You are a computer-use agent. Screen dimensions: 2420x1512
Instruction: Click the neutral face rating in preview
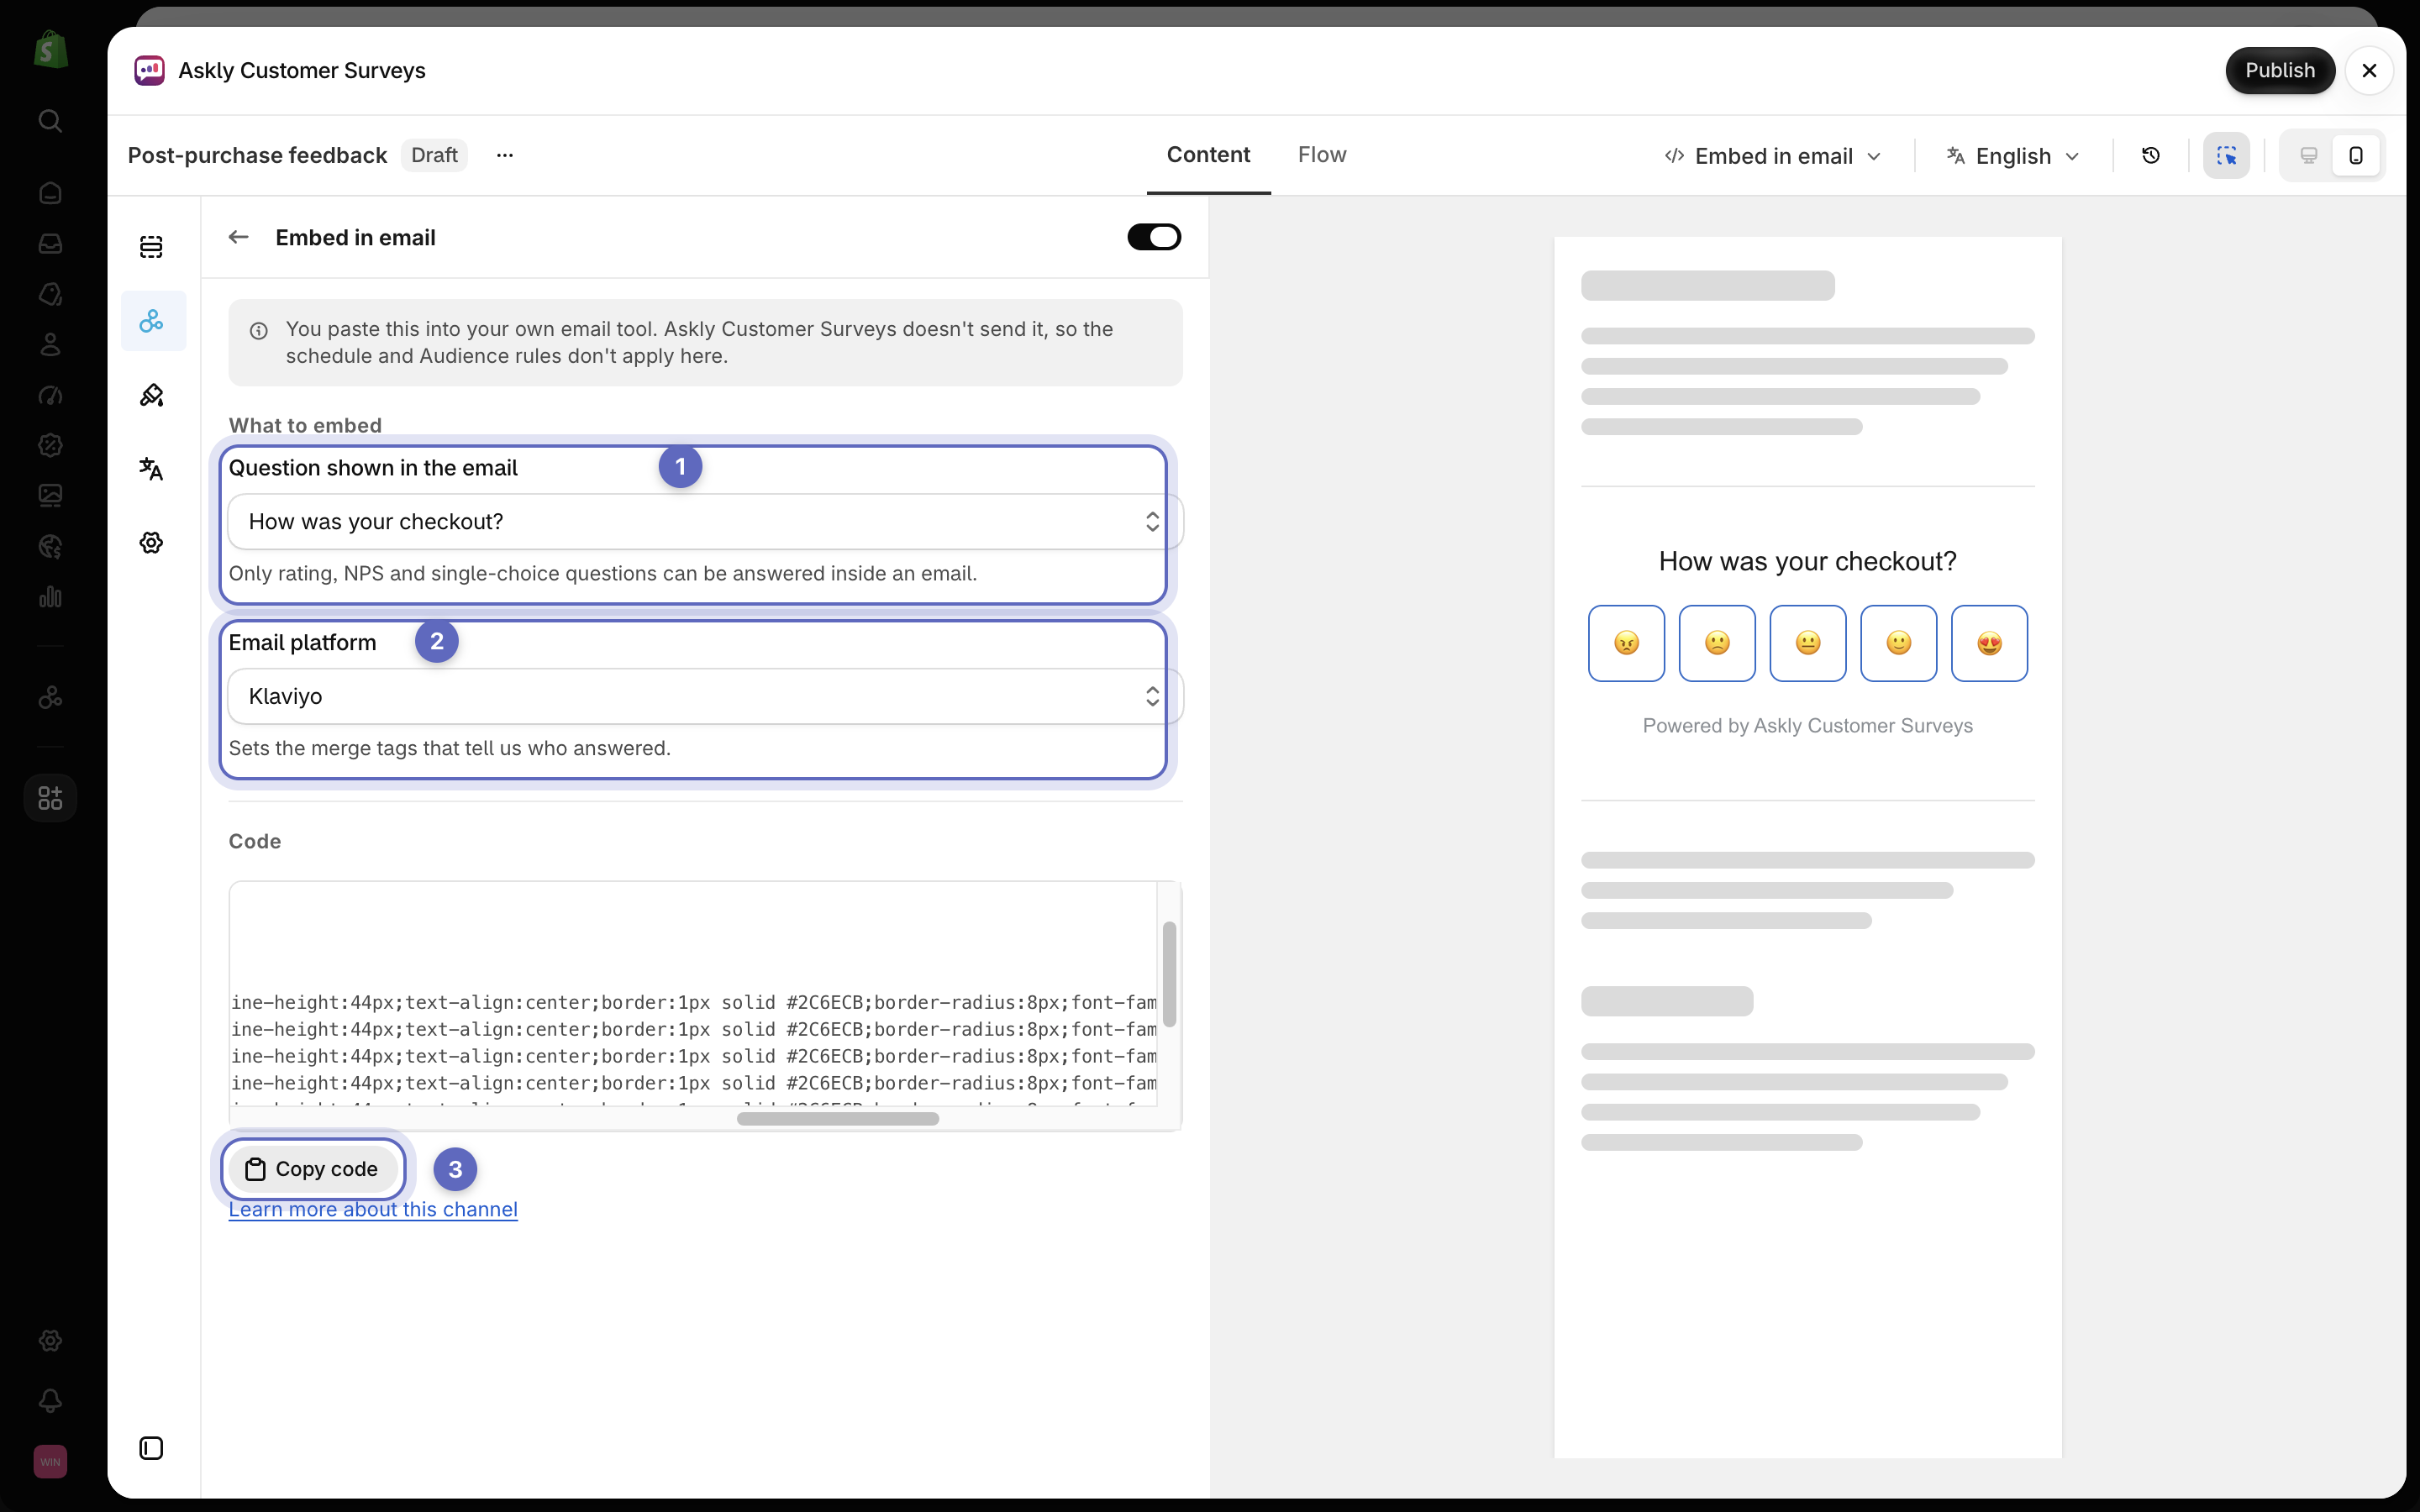point(1808,643)
